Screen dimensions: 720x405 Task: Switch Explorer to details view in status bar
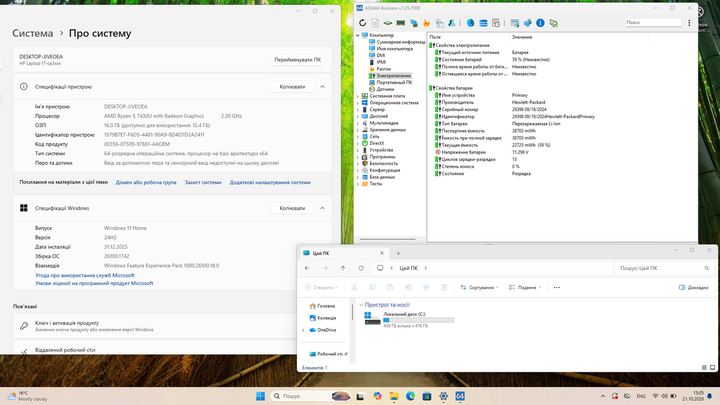(x=704, y=367)
